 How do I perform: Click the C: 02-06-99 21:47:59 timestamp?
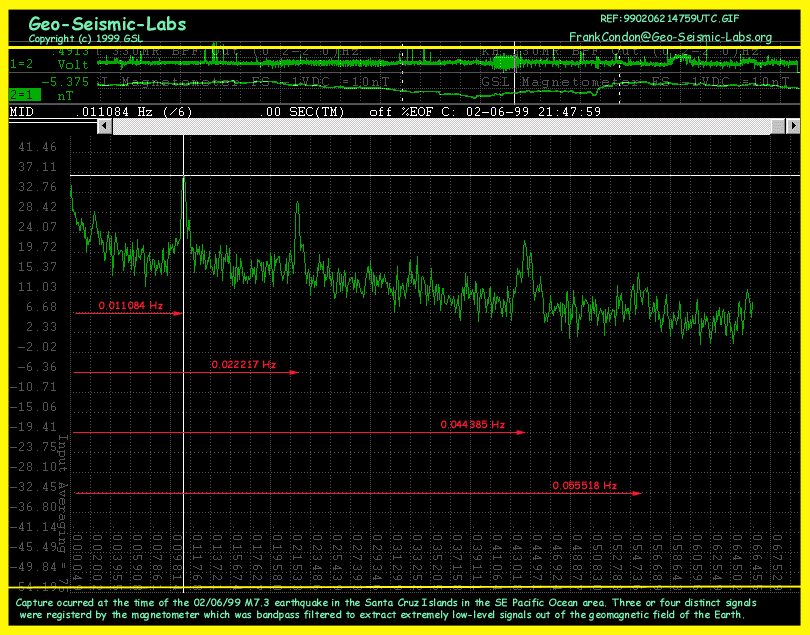pos(521,112)
